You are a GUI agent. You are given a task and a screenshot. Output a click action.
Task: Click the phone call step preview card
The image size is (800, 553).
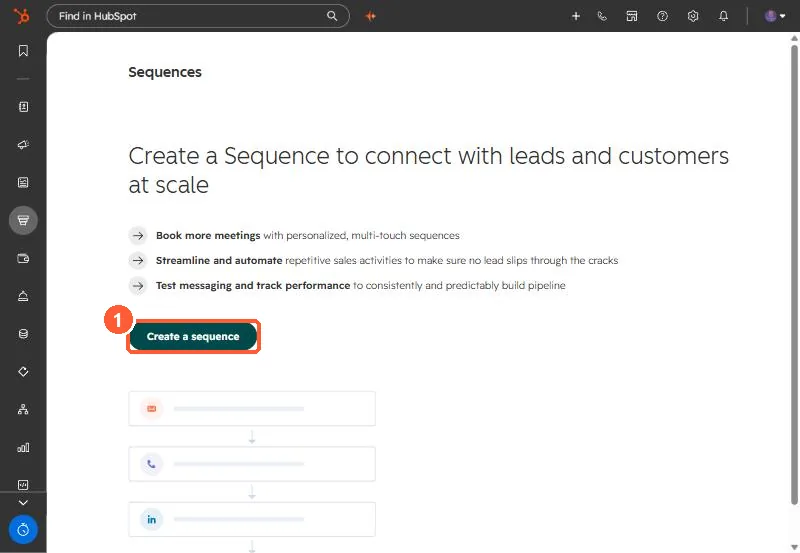click(x=252, y=464)
